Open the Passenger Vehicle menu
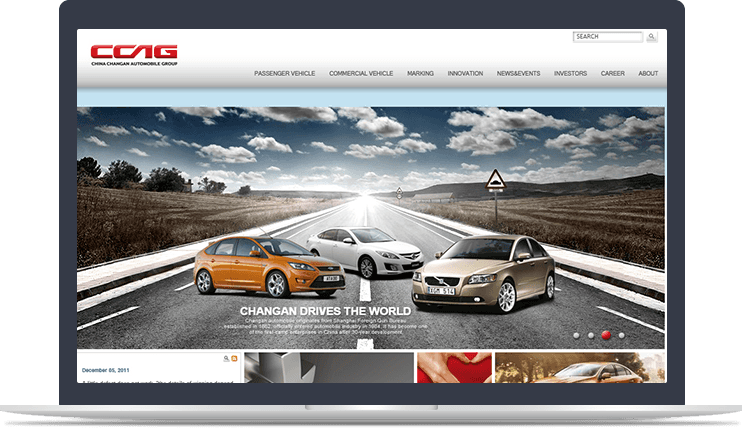This screenshot has height=429, width=742. pos(284,73)
